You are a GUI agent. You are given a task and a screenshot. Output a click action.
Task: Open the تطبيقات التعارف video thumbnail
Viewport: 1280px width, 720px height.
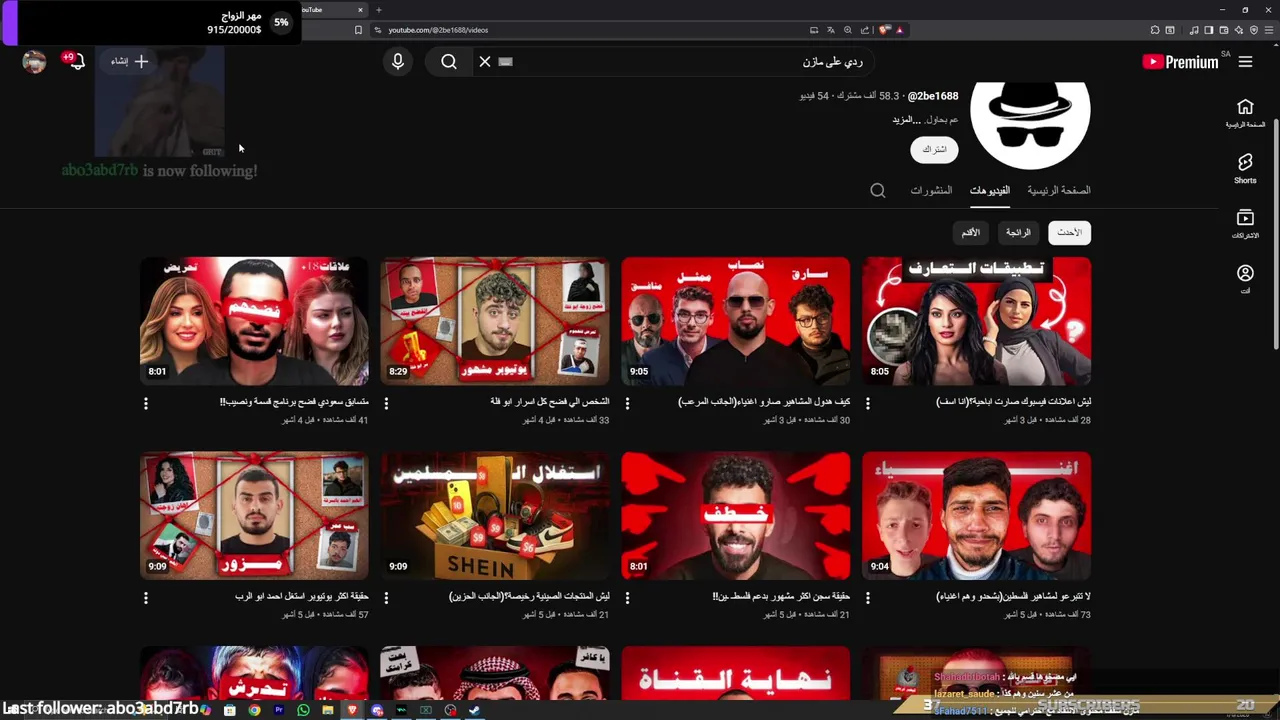976,321
